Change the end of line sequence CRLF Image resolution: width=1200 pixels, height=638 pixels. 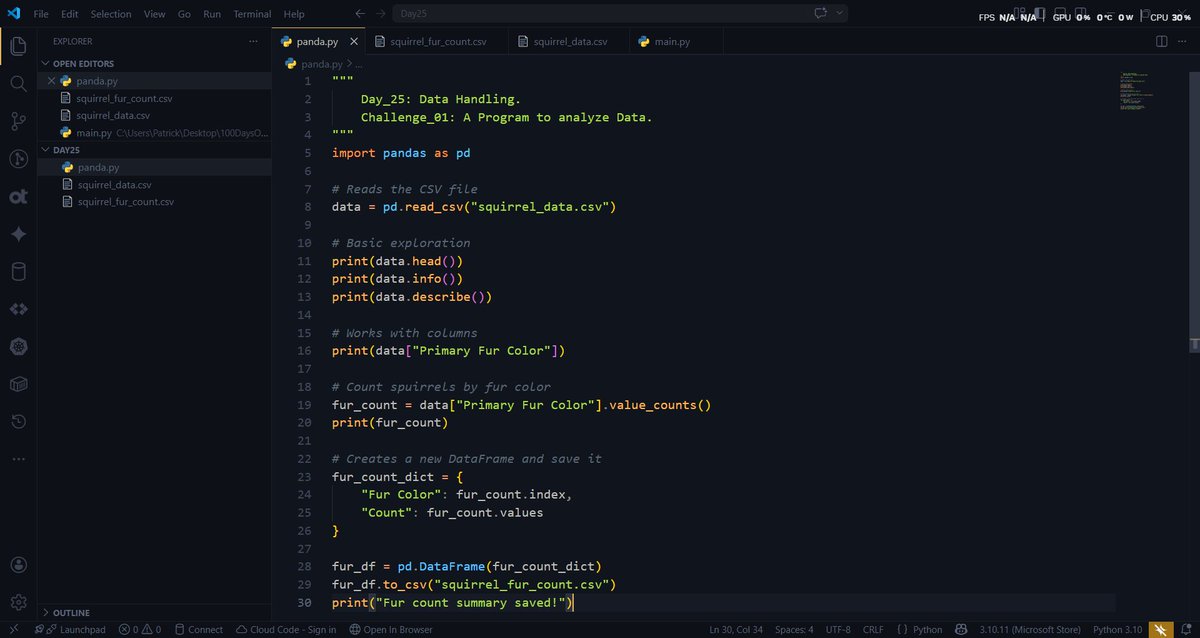pos(874,629)
